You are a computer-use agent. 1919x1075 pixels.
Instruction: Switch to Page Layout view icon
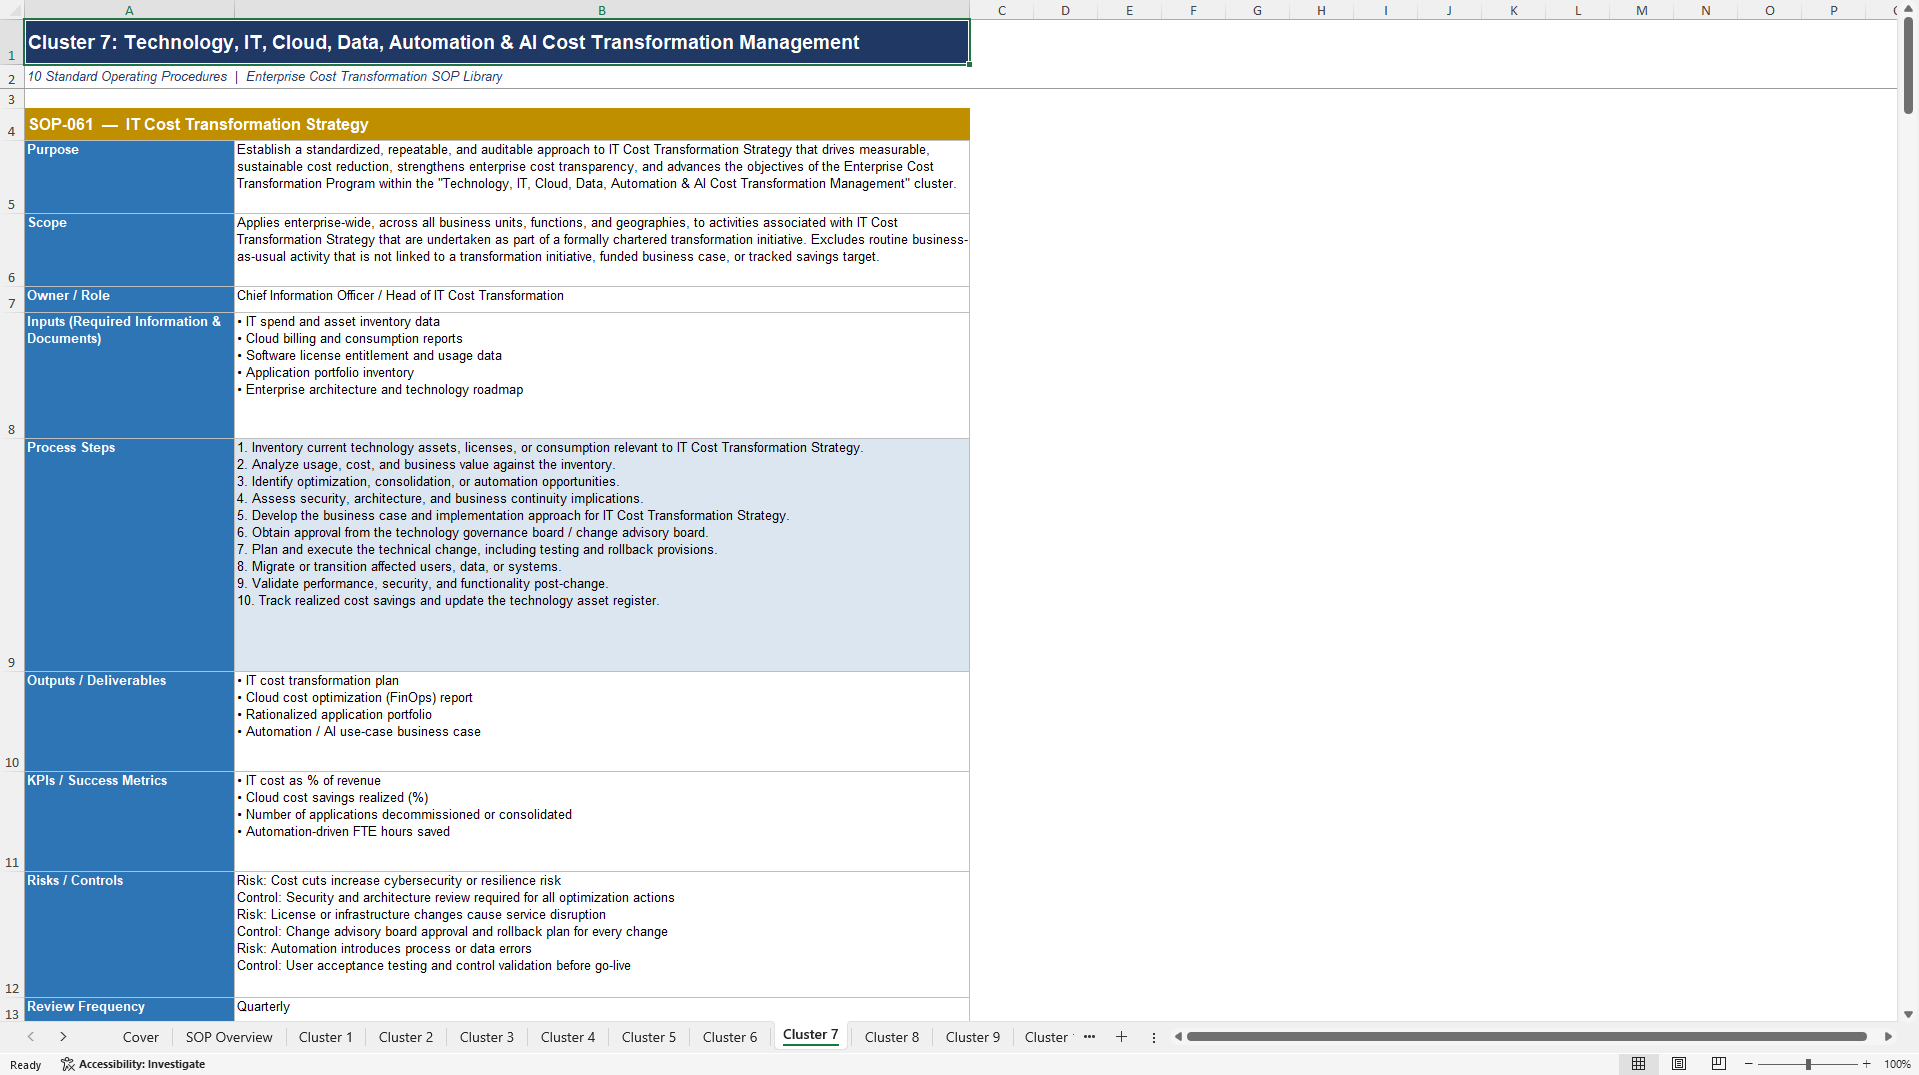[1679, 1064]
